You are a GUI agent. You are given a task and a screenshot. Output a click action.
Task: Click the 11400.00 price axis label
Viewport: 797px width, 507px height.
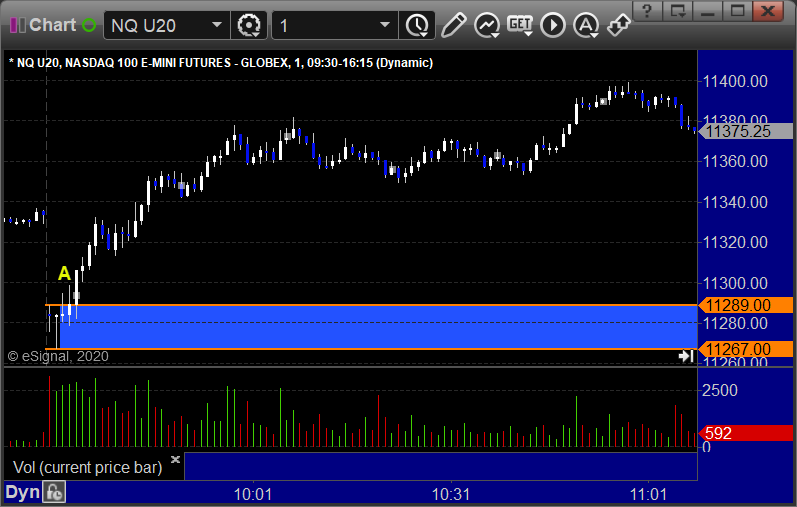point(735,81)
